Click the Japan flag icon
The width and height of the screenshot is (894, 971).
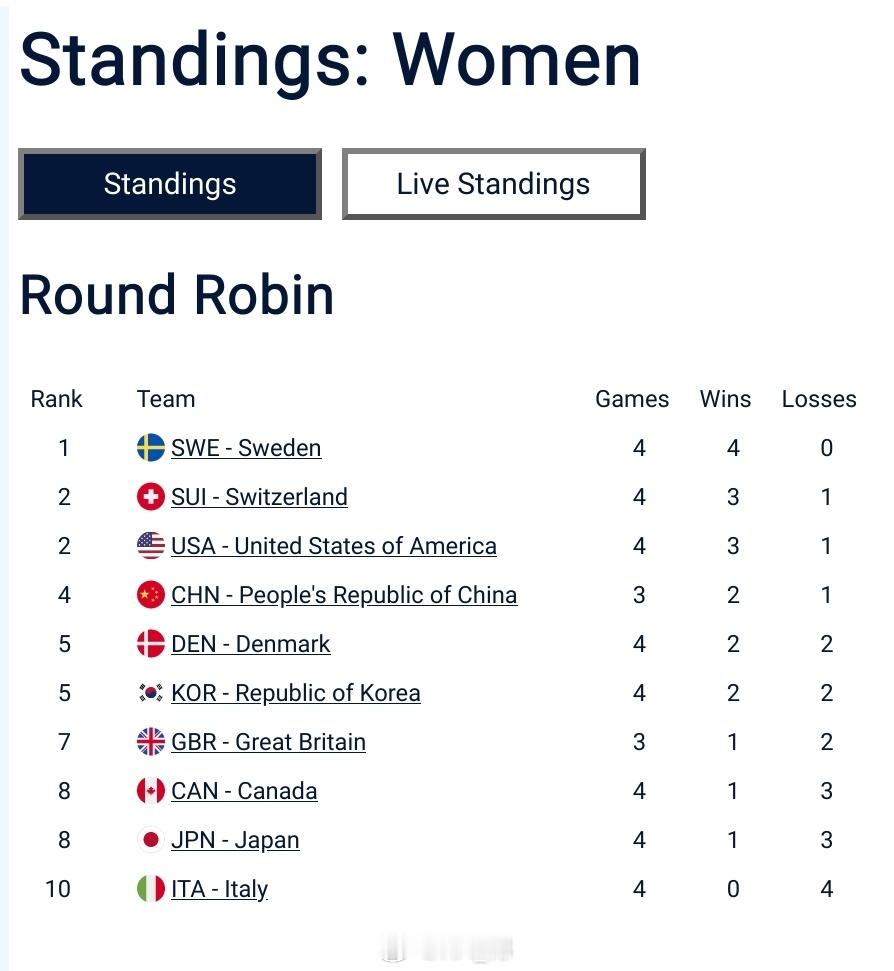point(150,840)
